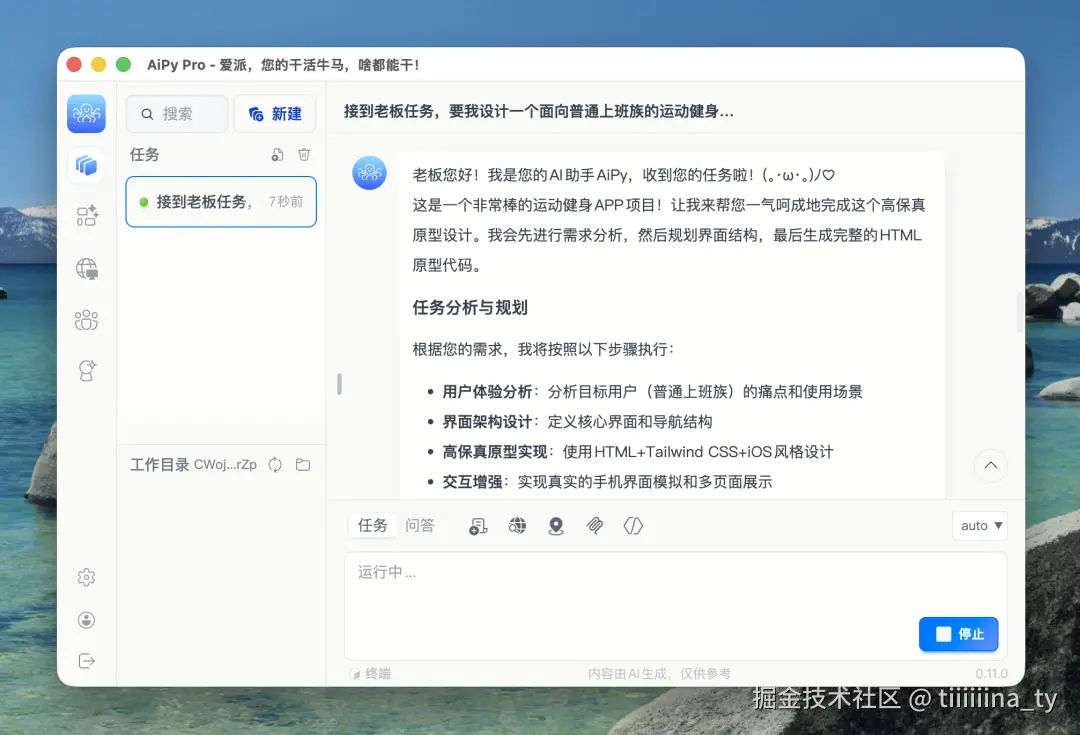Click the trash icon in the 任务 panel
This screenshot has height=735, width=1080.
pyautogui.click(x=304, y=155)
